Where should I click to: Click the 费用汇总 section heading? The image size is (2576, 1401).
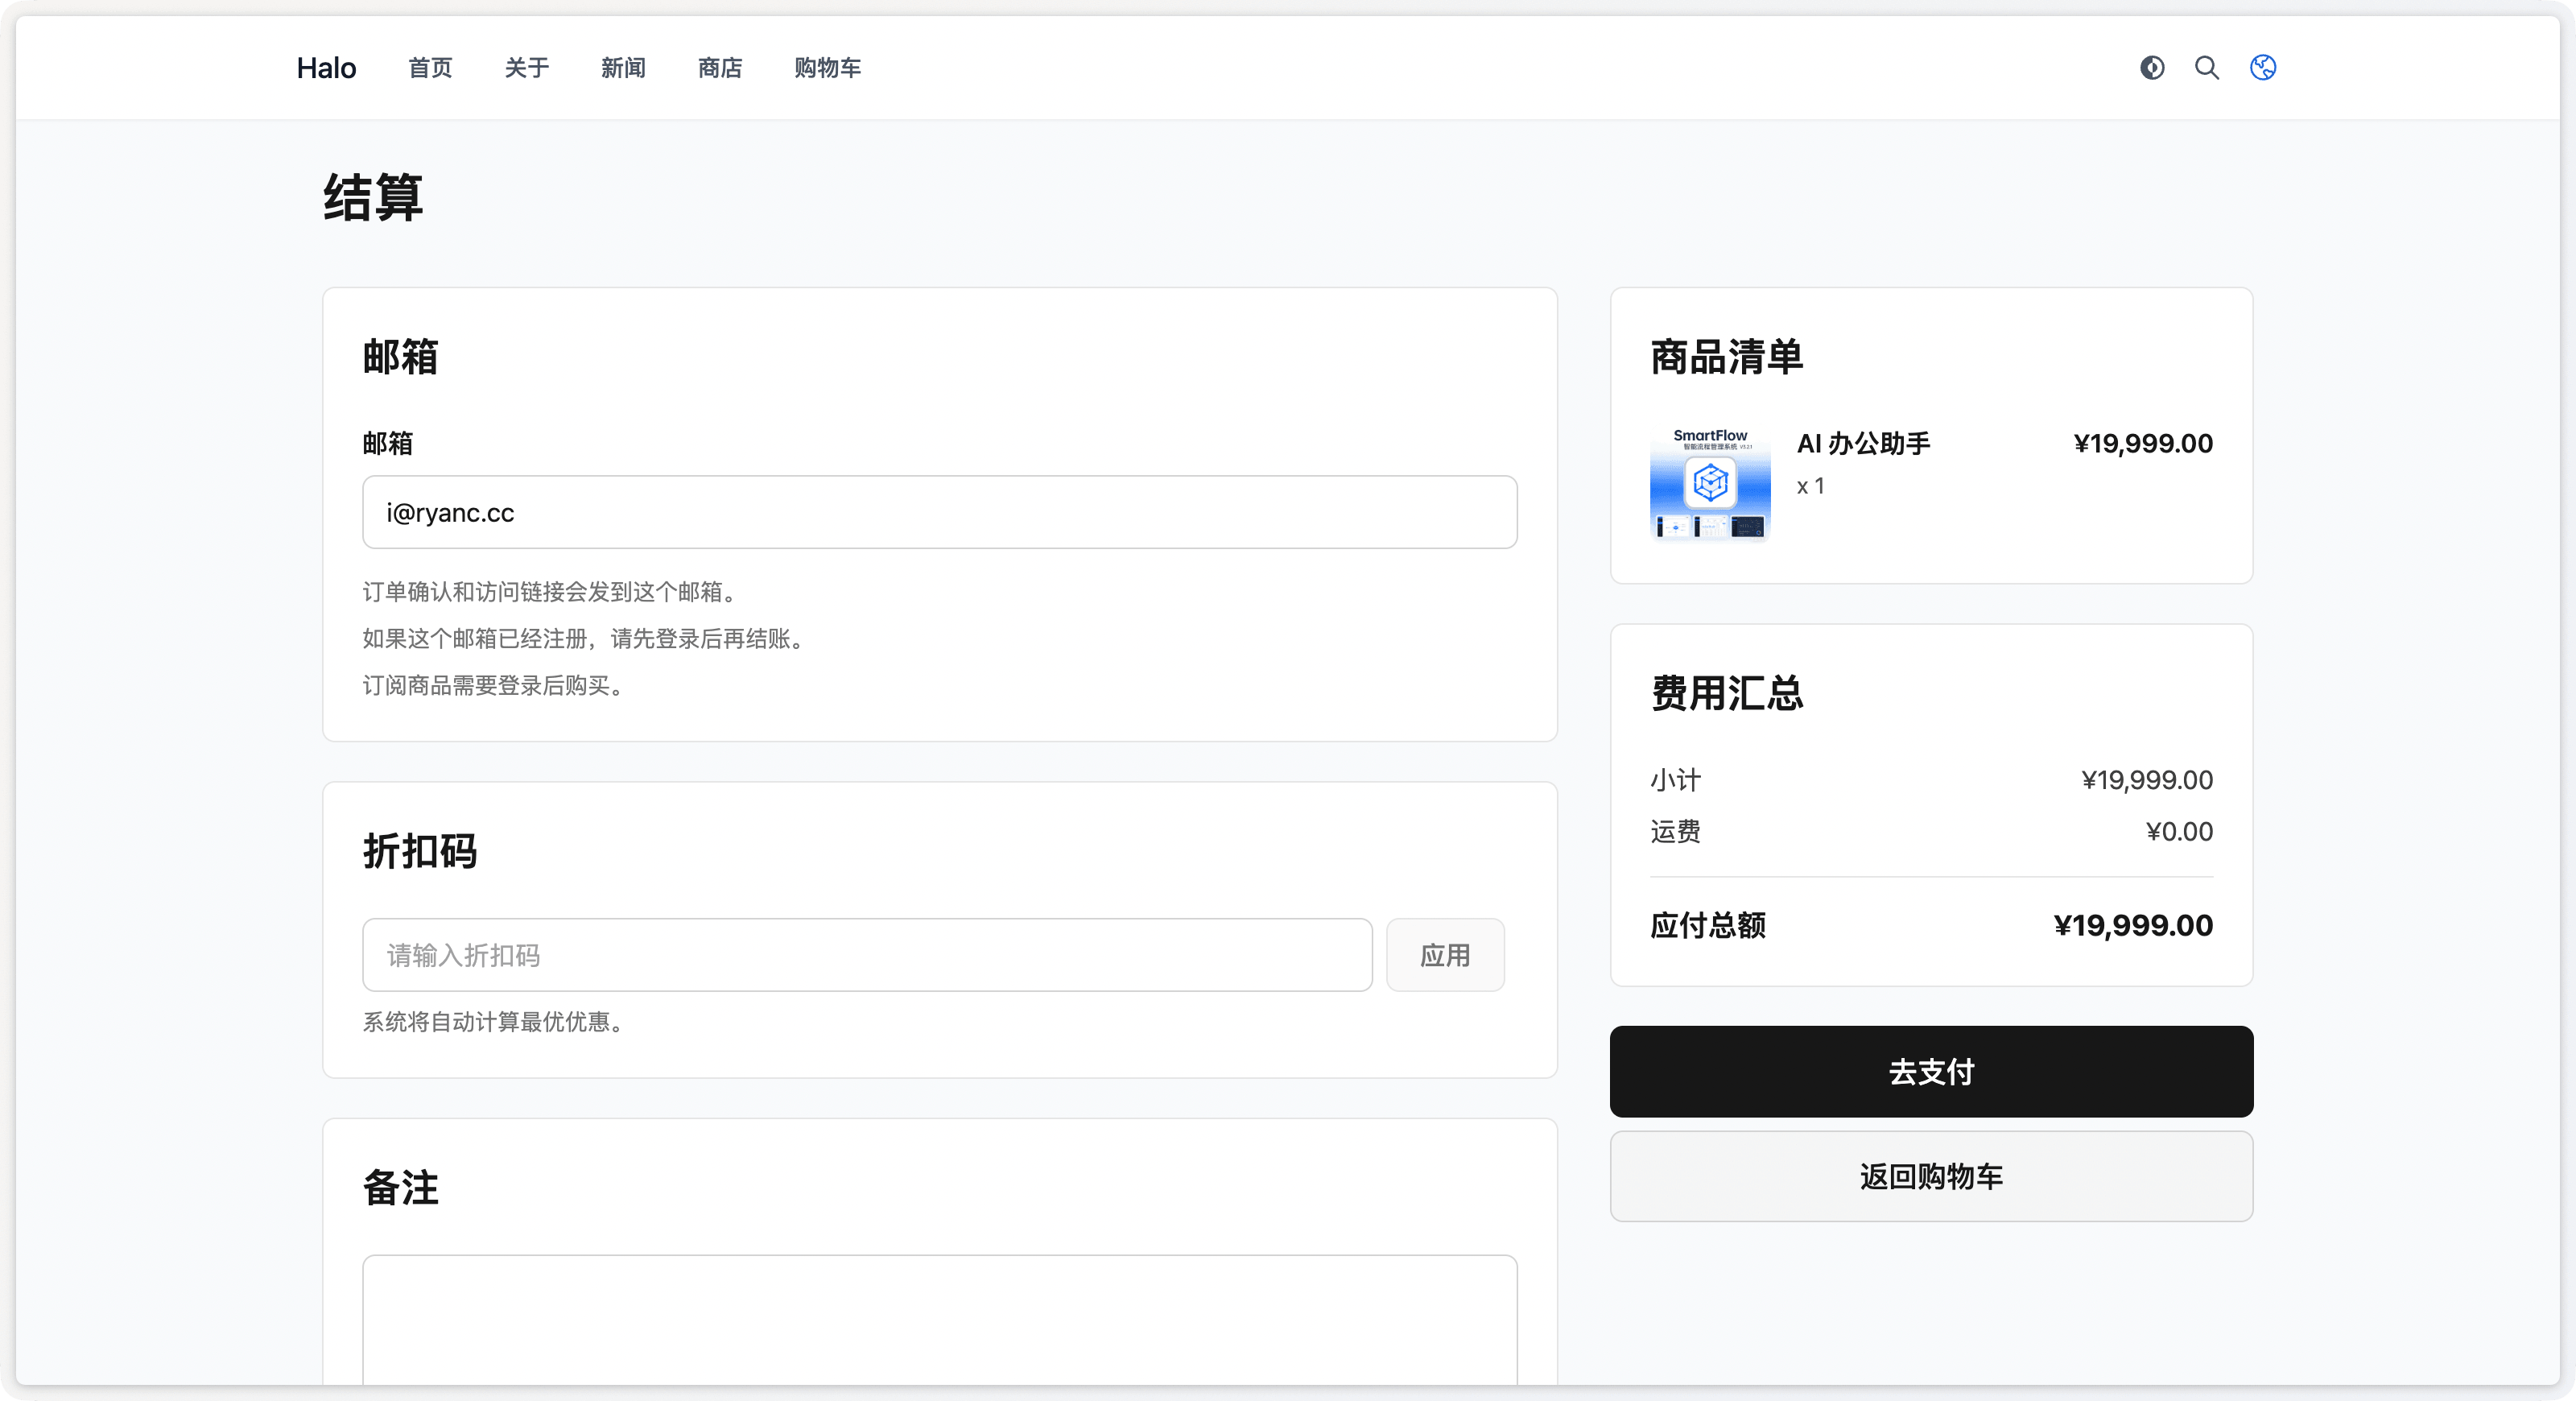pyautogui.click(x=1727, y=693)
